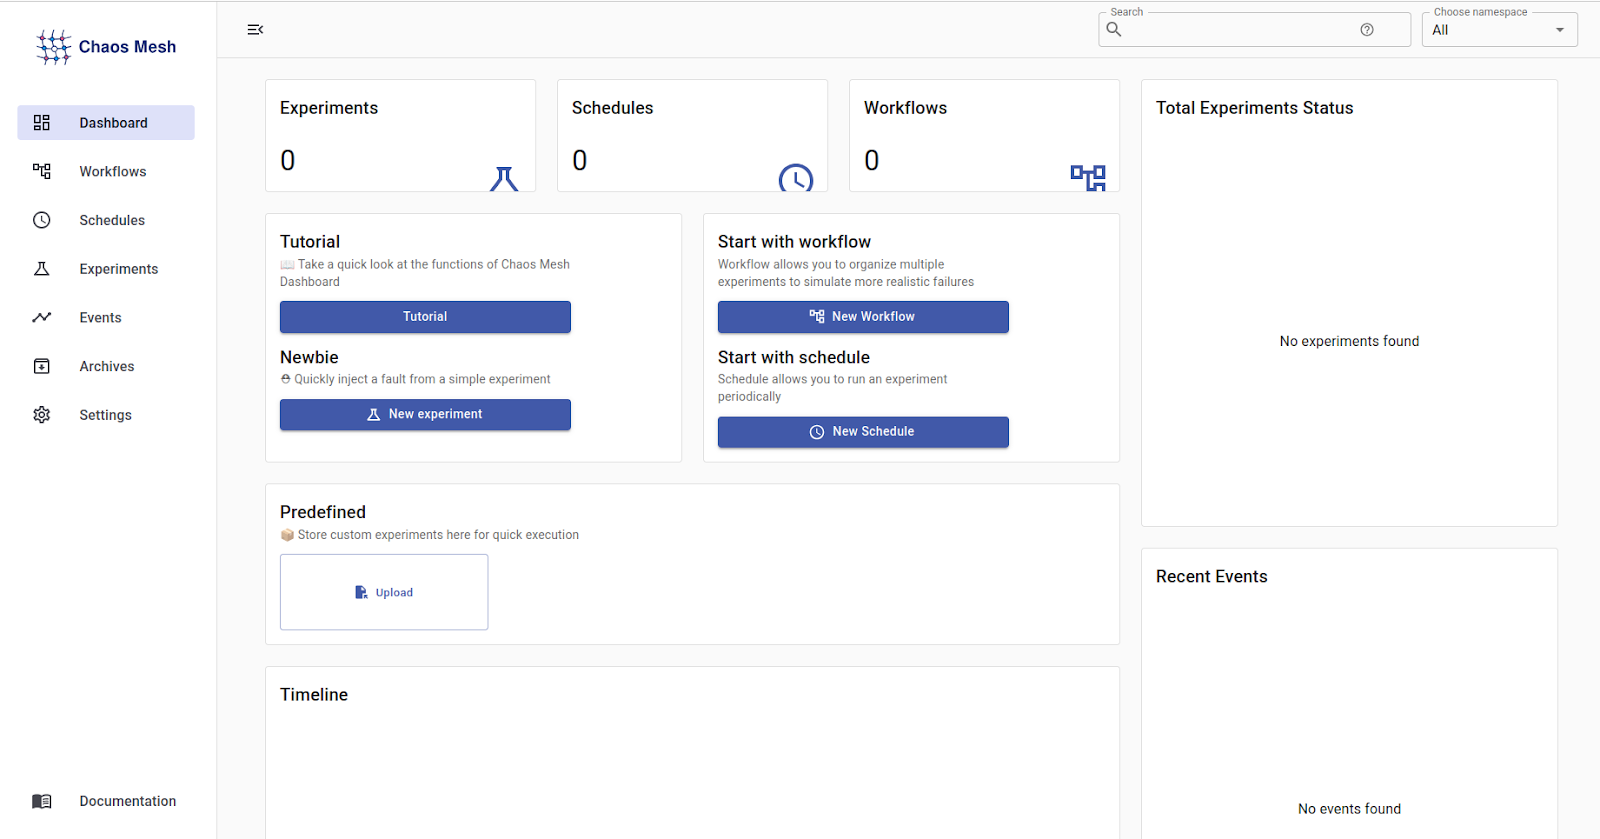Click the flask icon on the Experiments card
The height and width of the screenshot is (839, 1600).
(504, 178)
